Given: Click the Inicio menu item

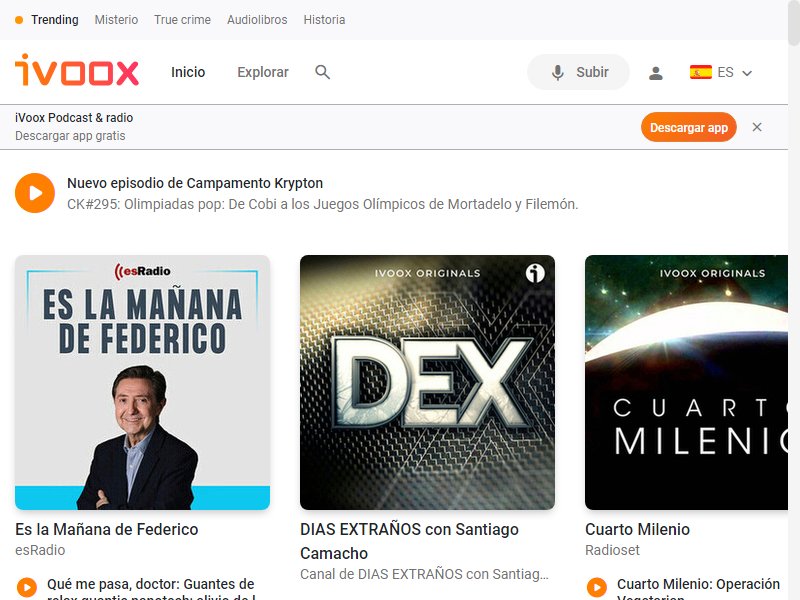Looking at the screenshot, I should click(x=188, y=72).
